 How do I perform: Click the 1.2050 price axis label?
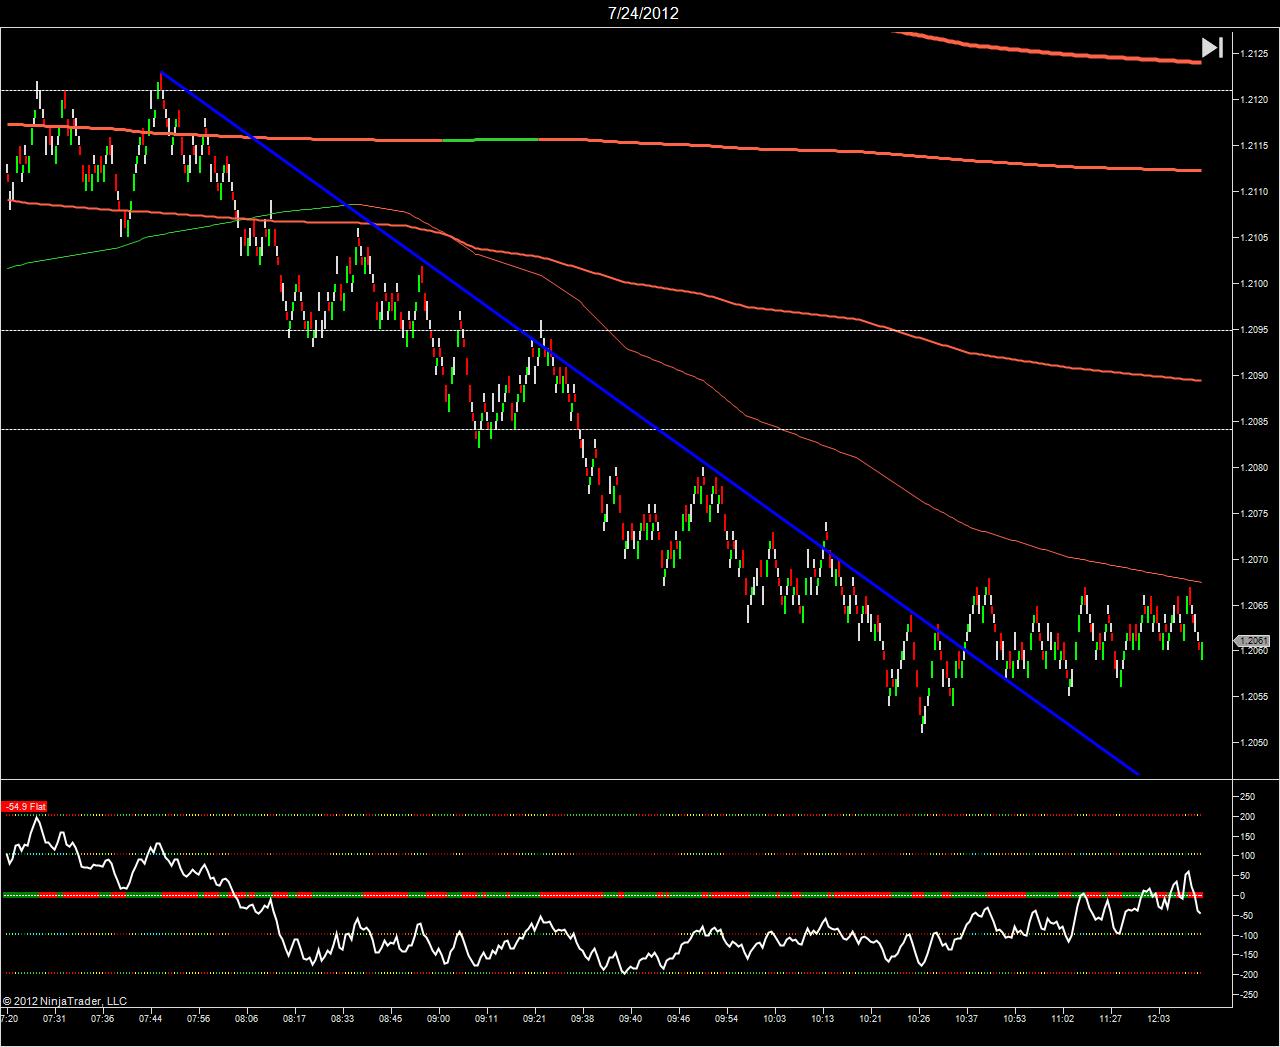pyautogui.click(x=1254, y=742)
